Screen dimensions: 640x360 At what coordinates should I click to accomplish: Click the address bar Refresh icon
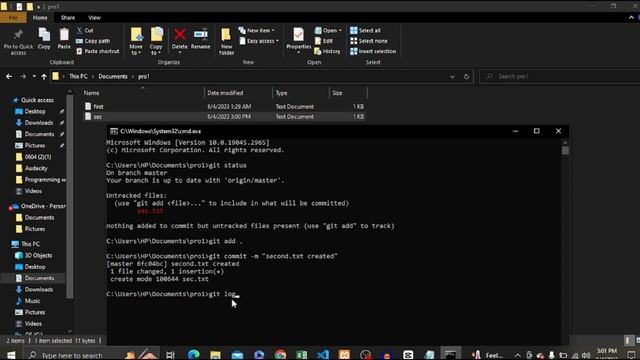click(x=467, y=76)
